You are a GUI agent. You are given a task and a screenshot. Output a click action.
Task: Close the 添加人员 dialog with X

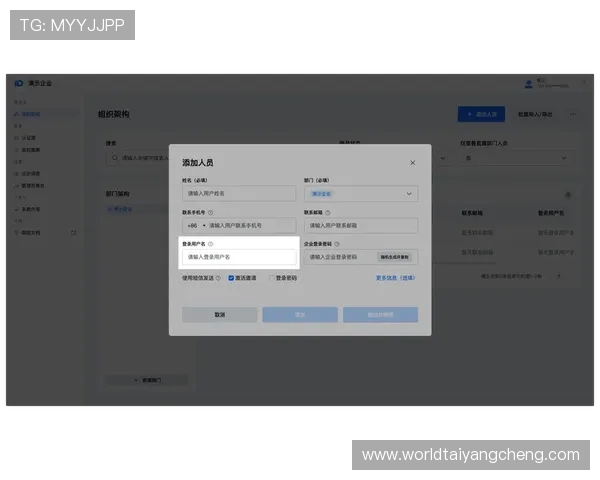(413, 162)
